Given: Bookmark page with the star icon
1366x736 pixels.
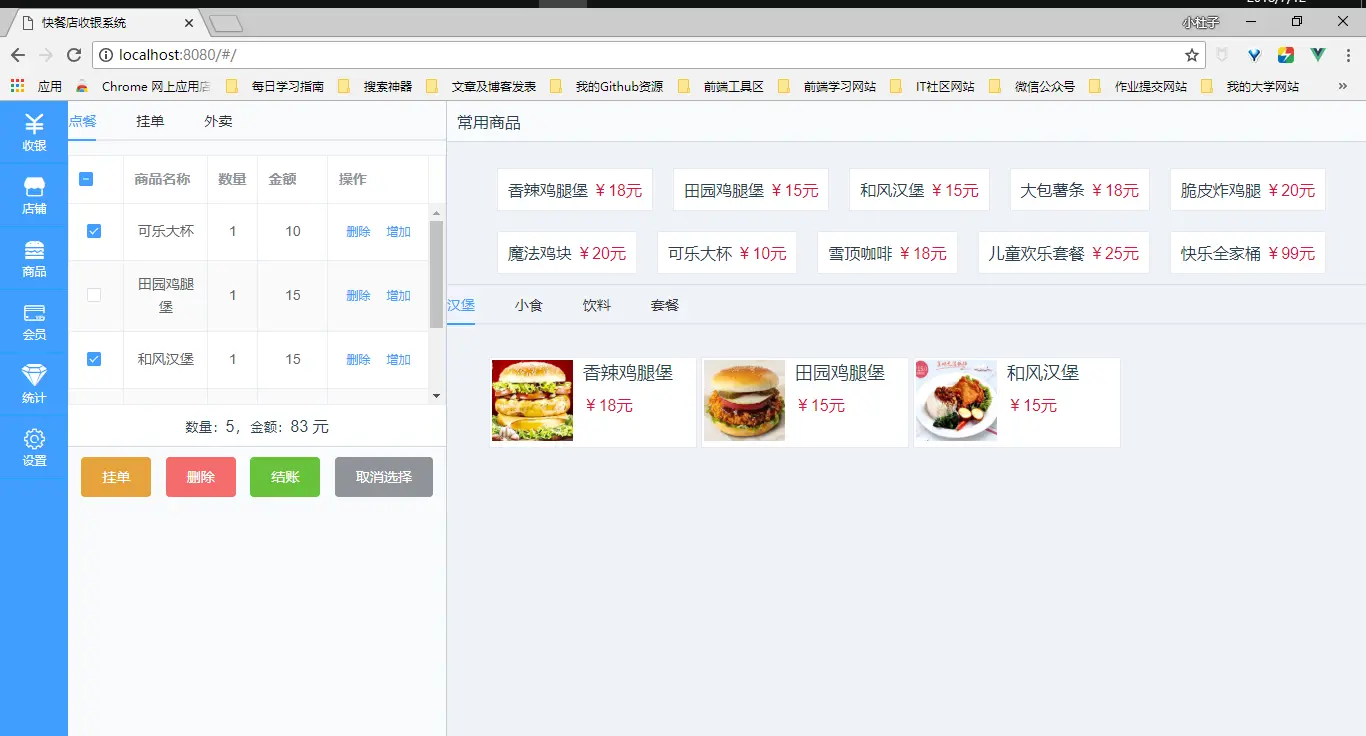Looking at the screenshot, I should point(1191,55).
